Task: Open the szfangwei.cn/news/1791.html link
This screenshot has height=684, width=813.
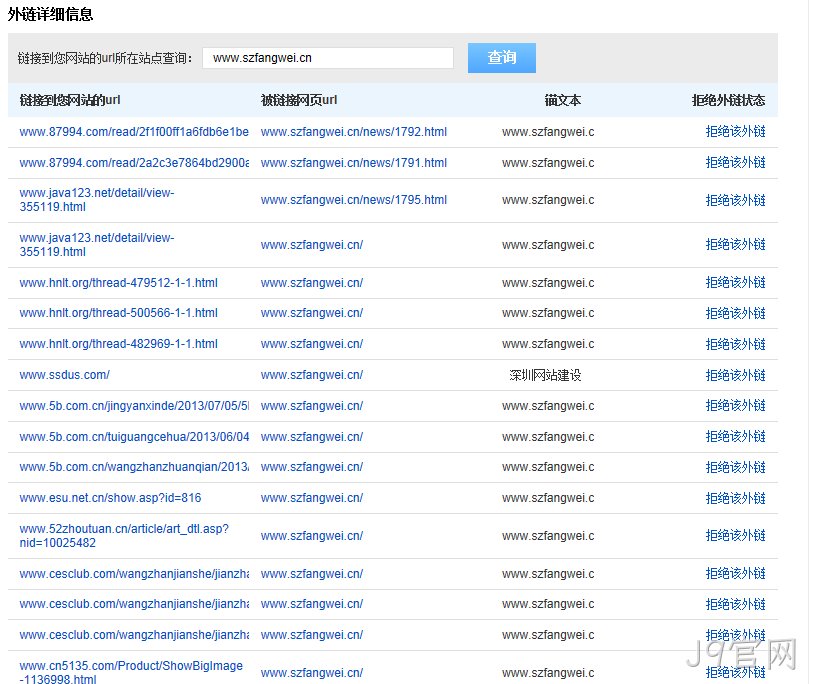Action: [354, 163]
